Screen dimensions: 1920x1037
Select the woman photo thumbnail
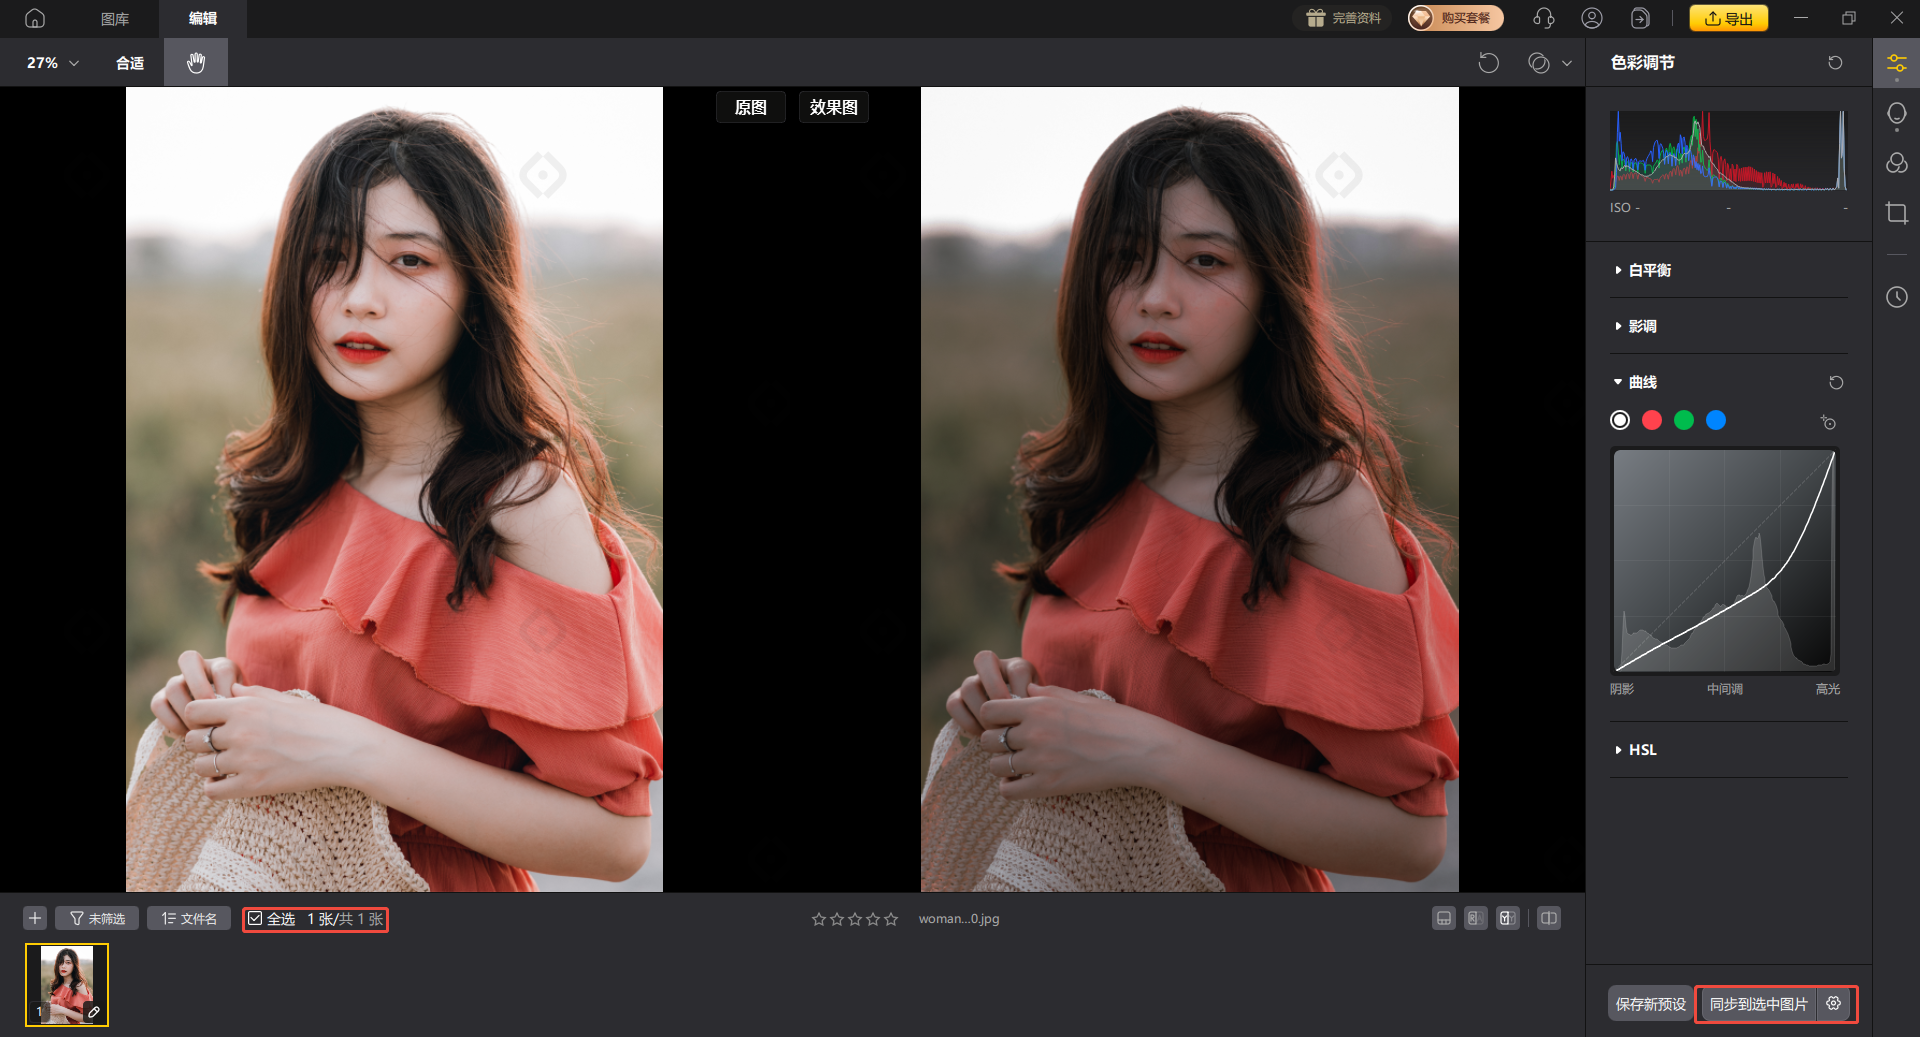(x=67, y=985)
